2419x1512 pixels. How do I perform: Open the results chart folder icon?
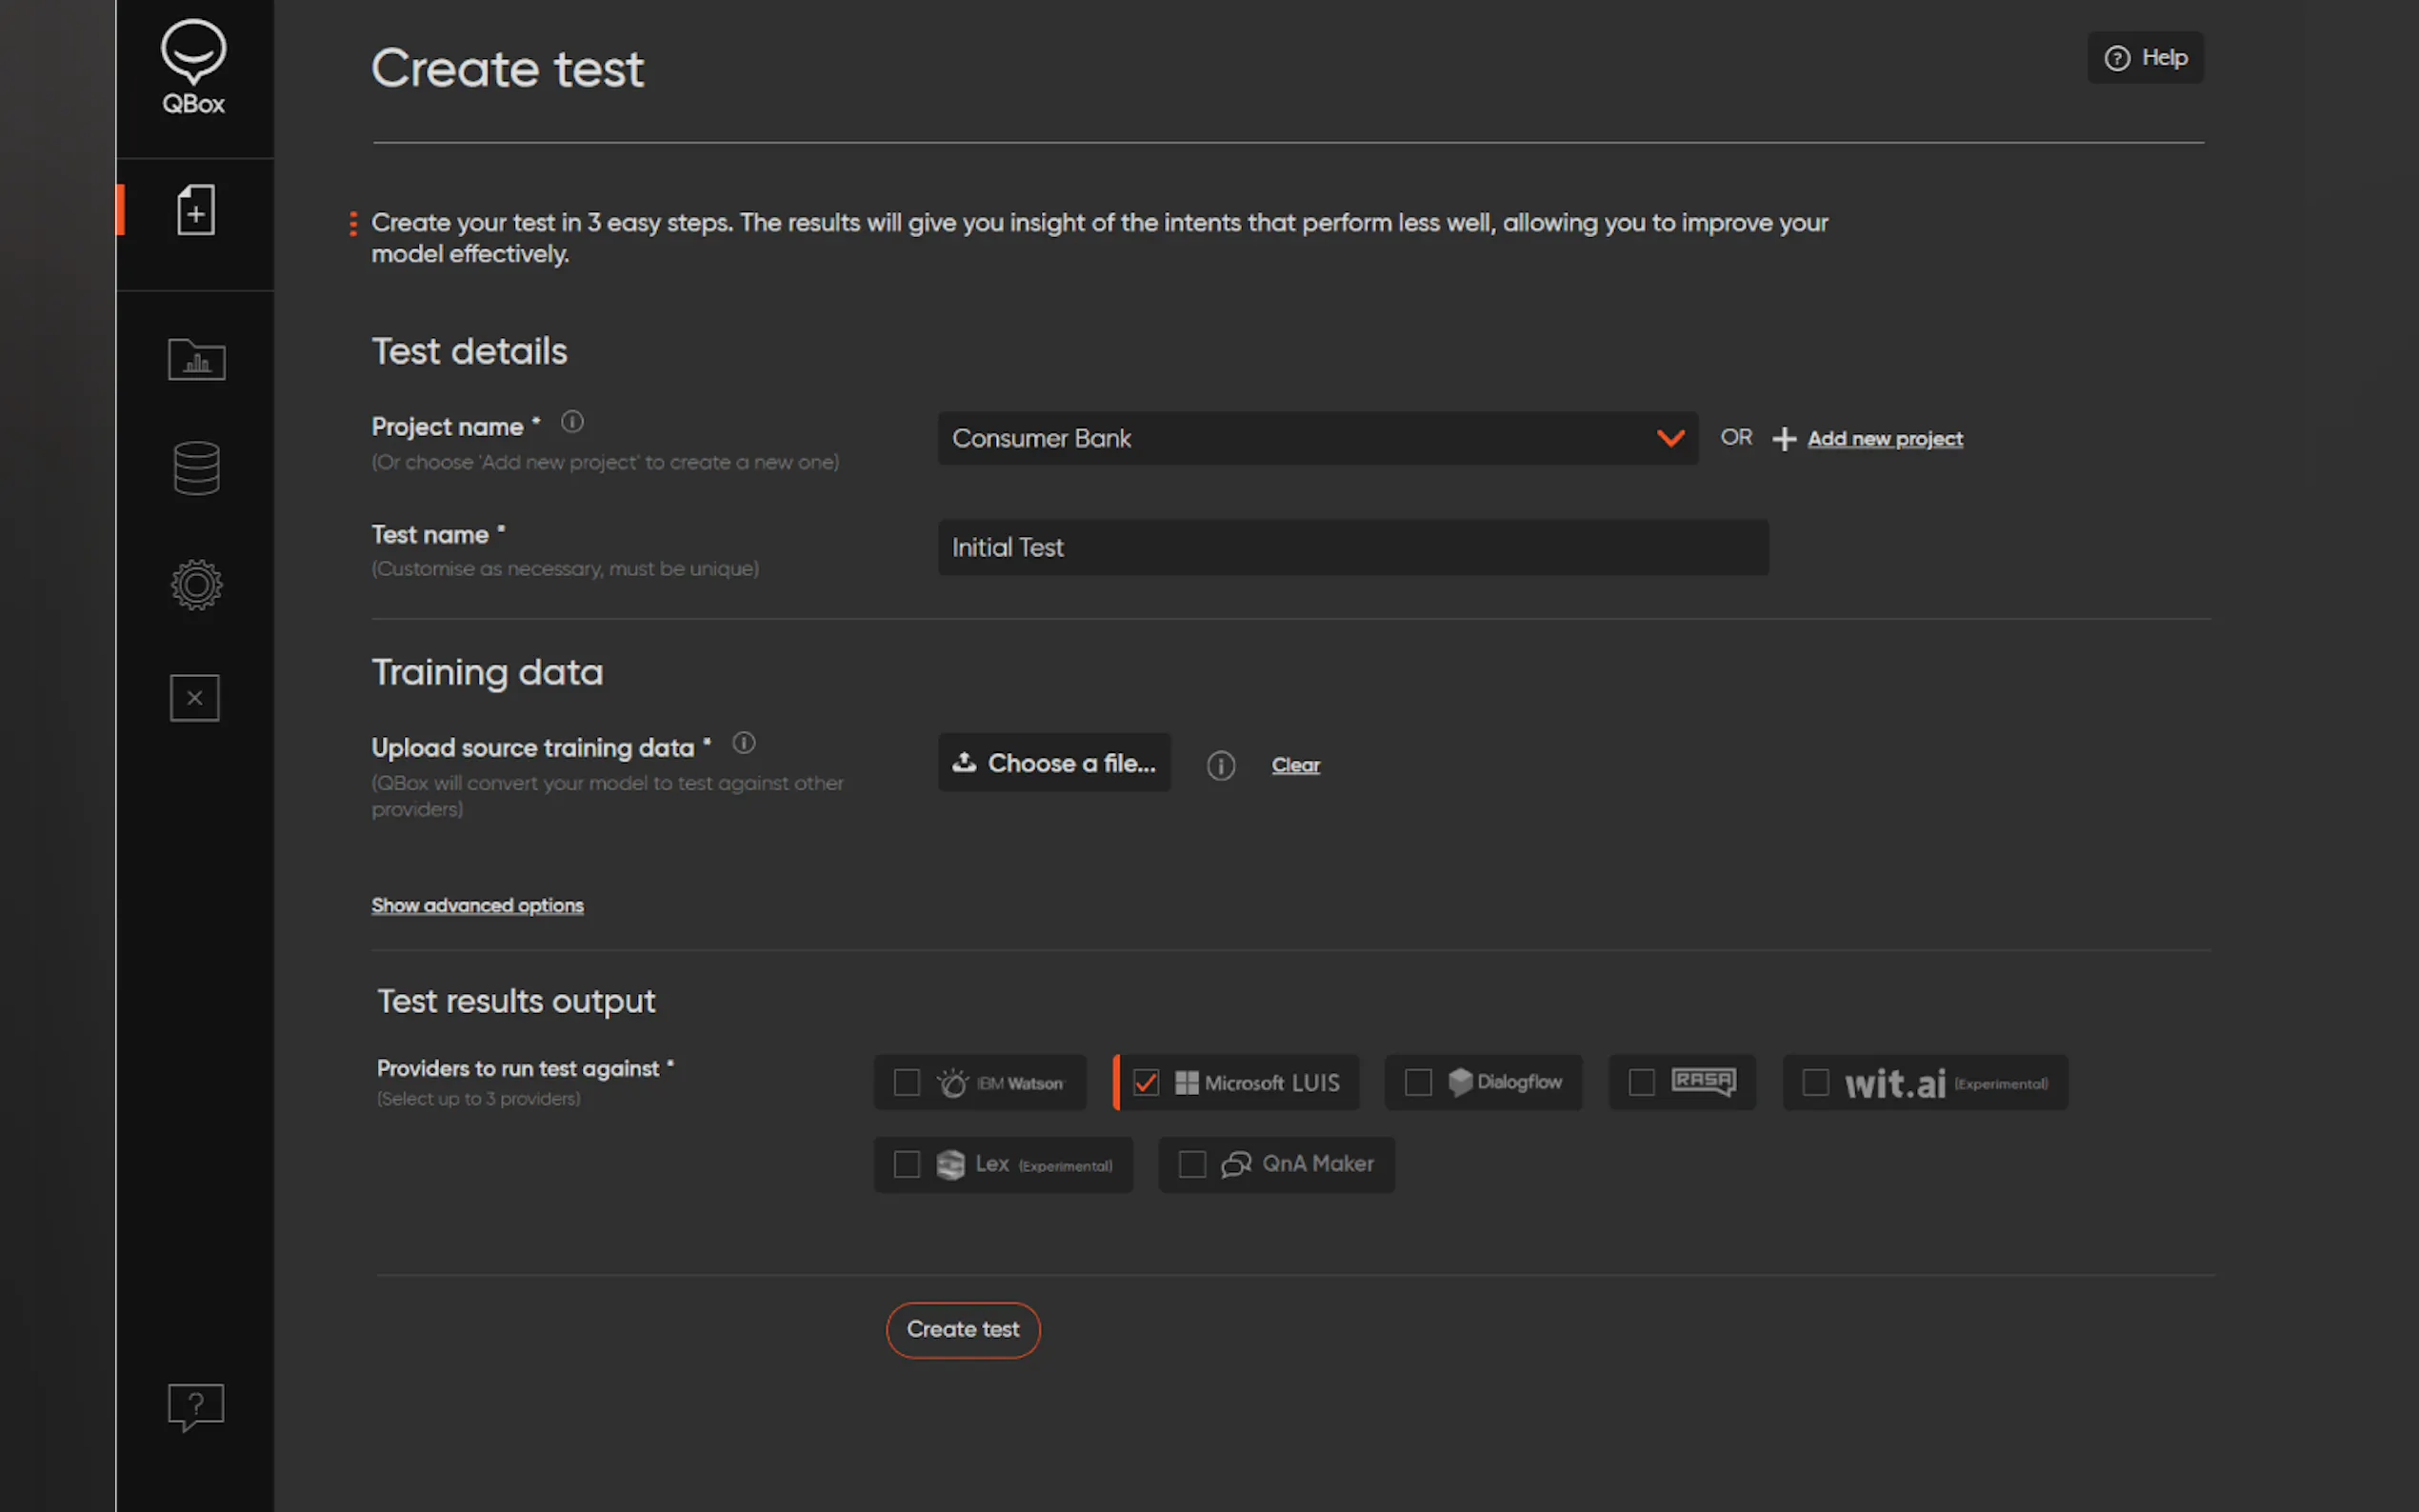click(x=196, y=359)
